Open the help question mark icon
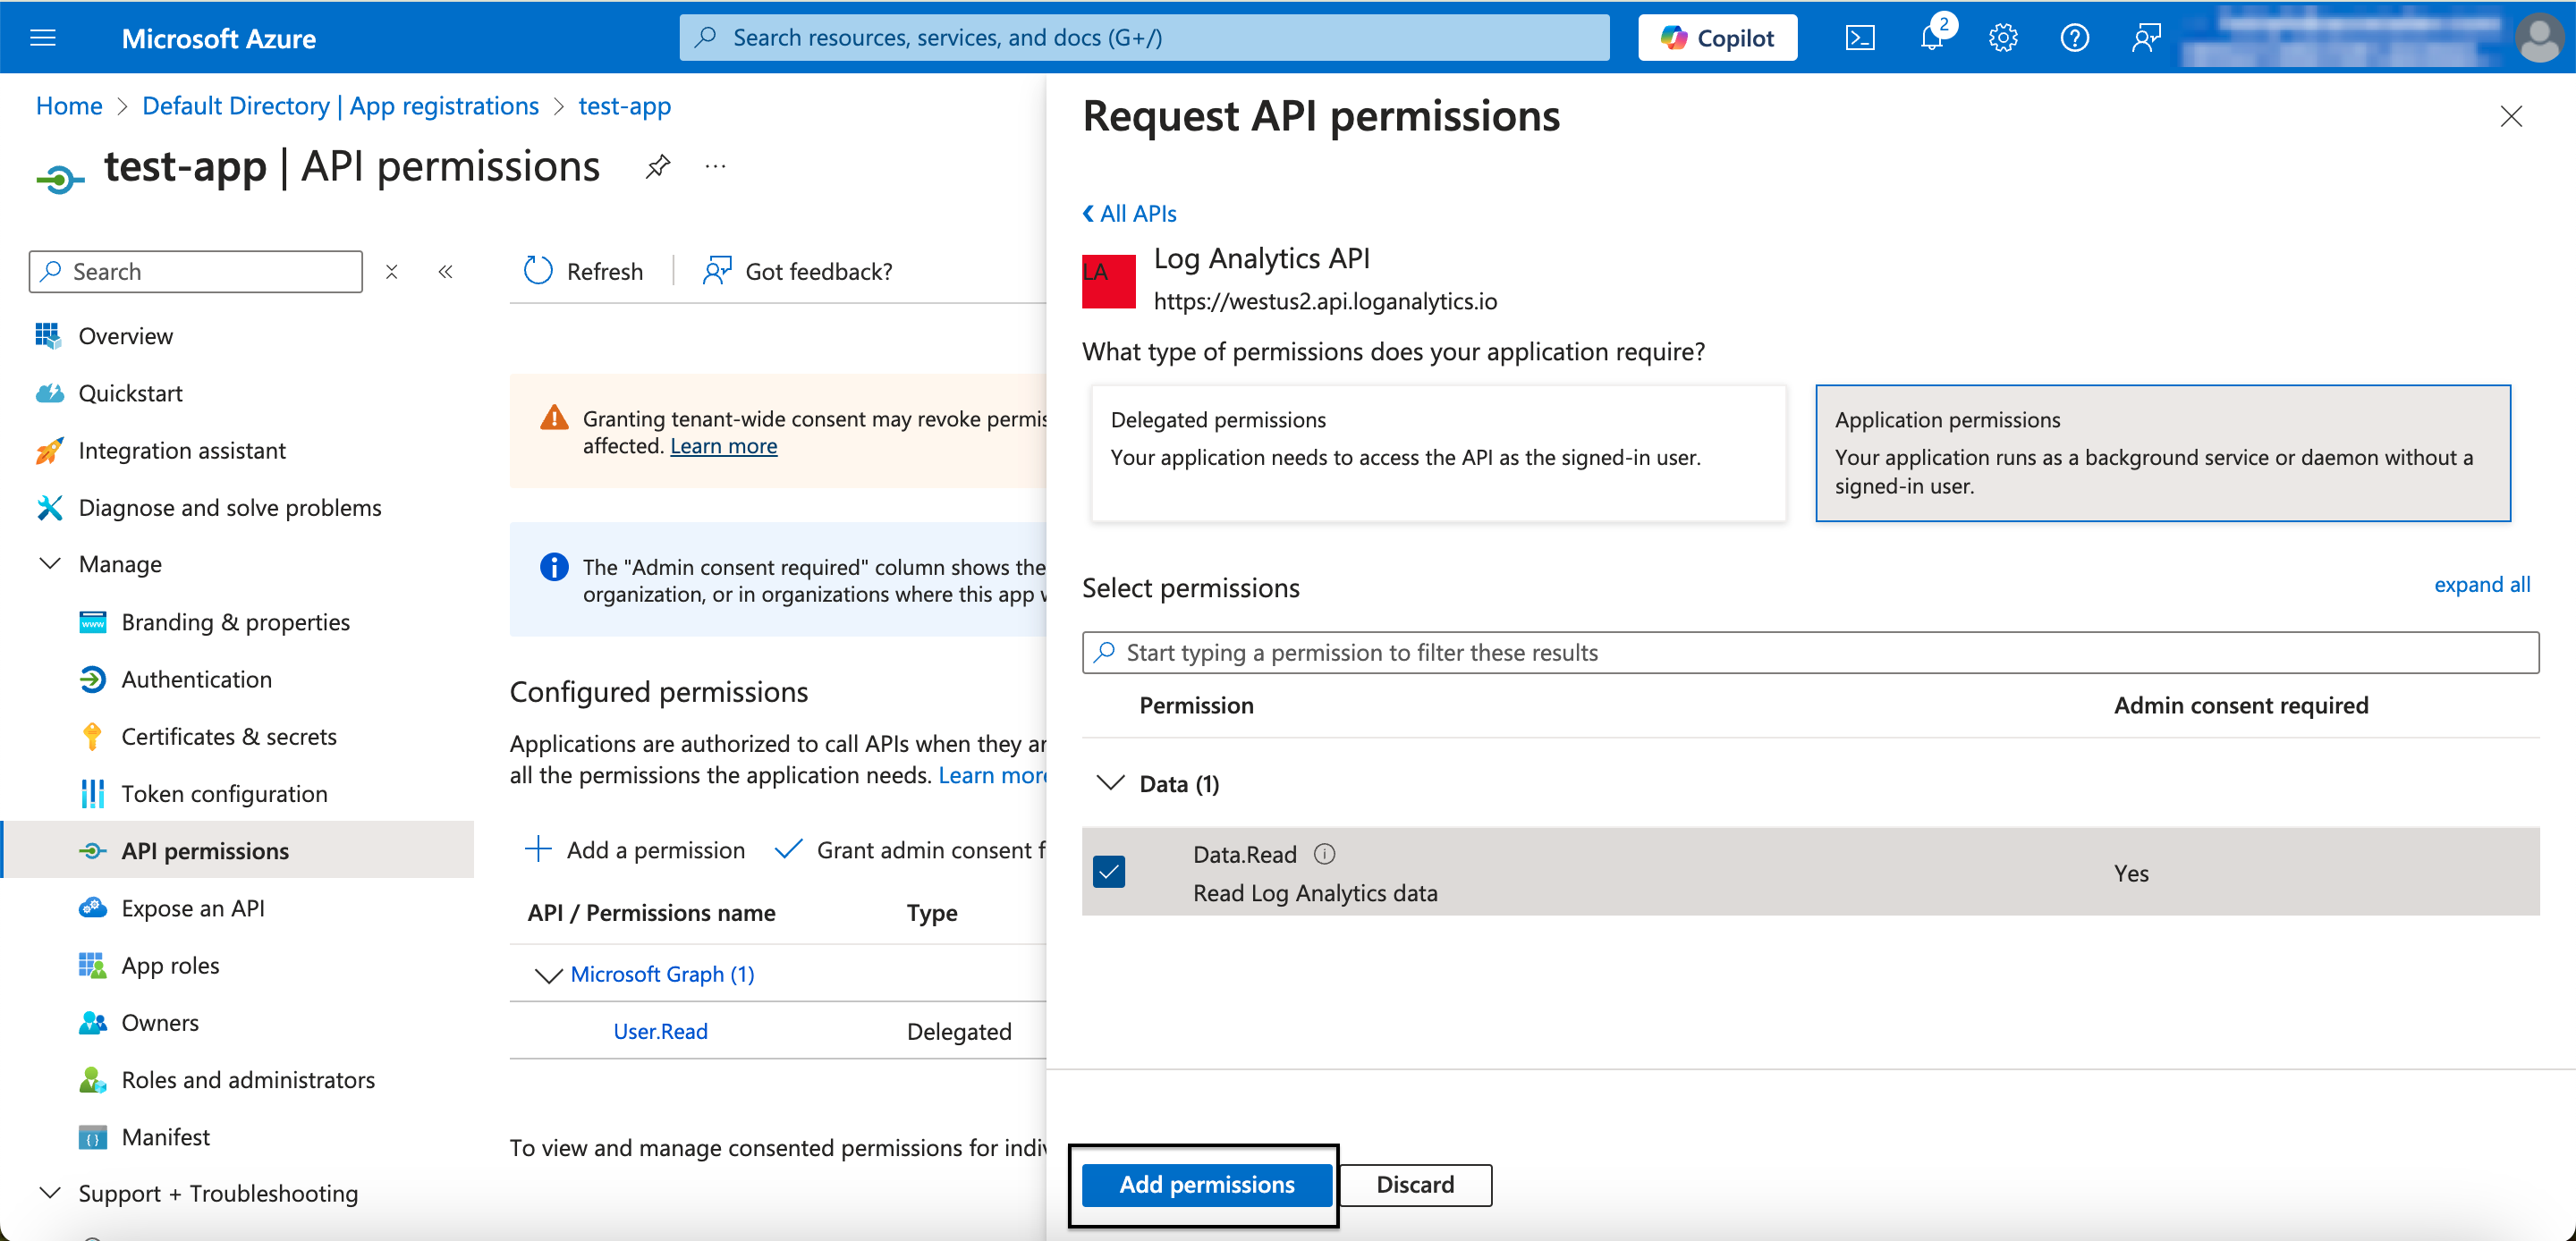The image size is (2576, 1241). click(2074, 38)
